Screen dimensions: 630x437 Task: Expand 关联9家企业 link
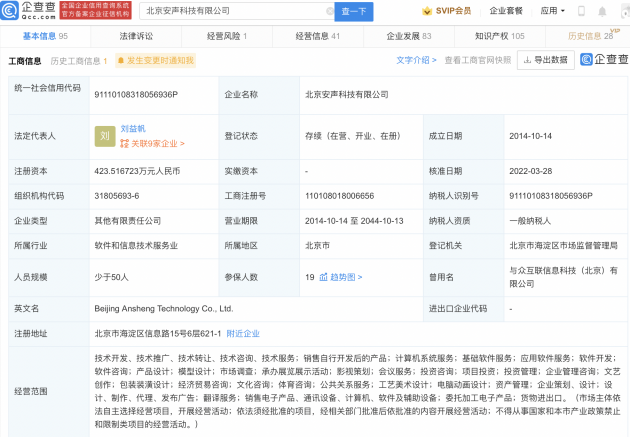tap(158, 143)
